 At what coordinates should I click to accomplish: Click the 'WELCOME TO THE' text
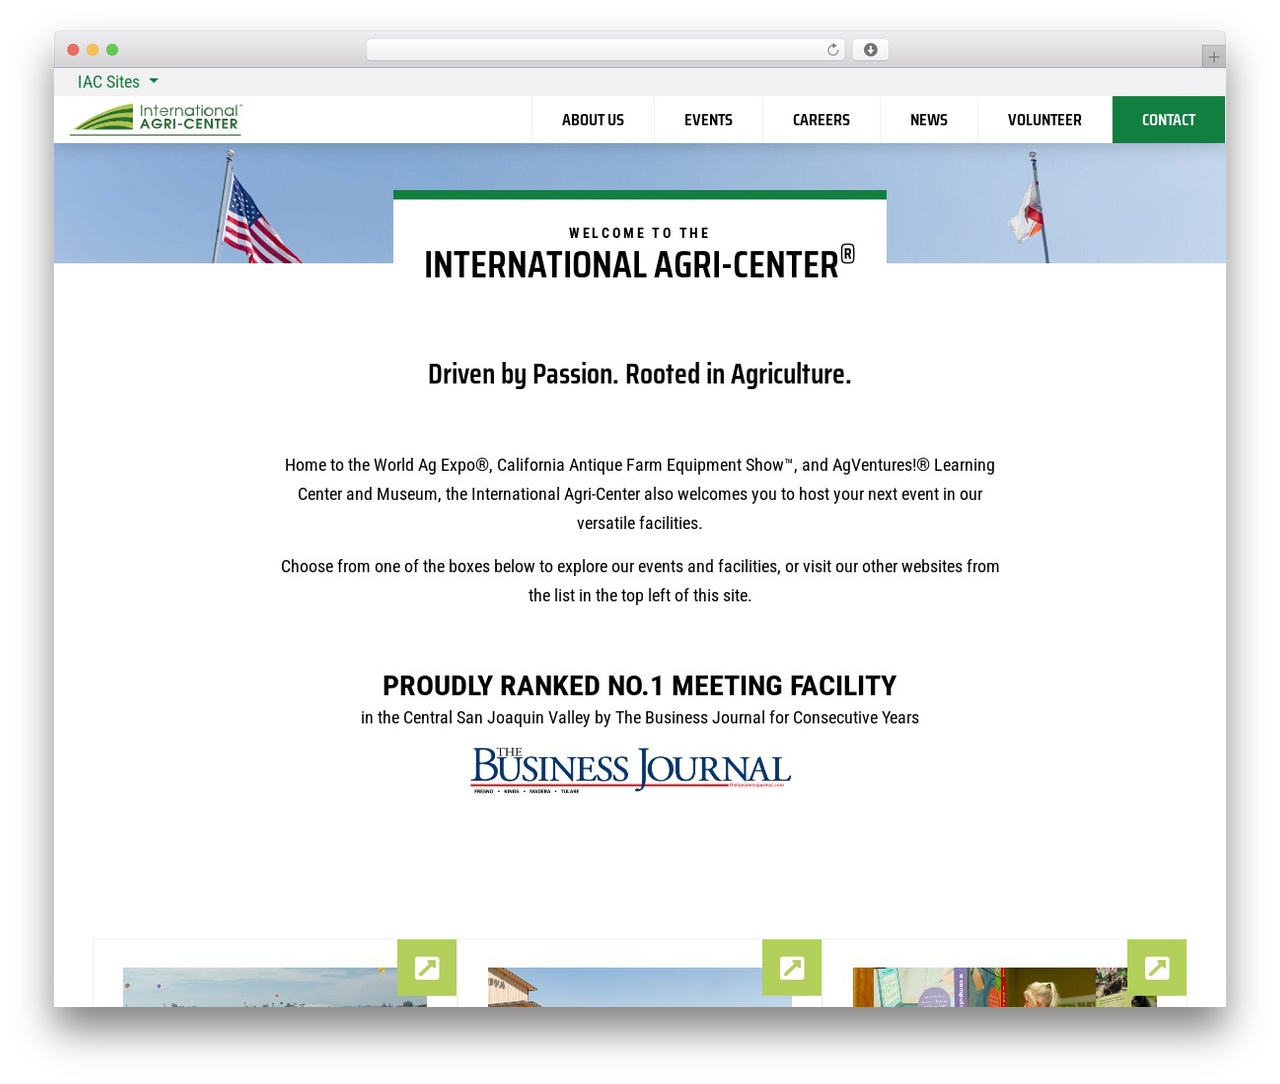pos(640,233)
